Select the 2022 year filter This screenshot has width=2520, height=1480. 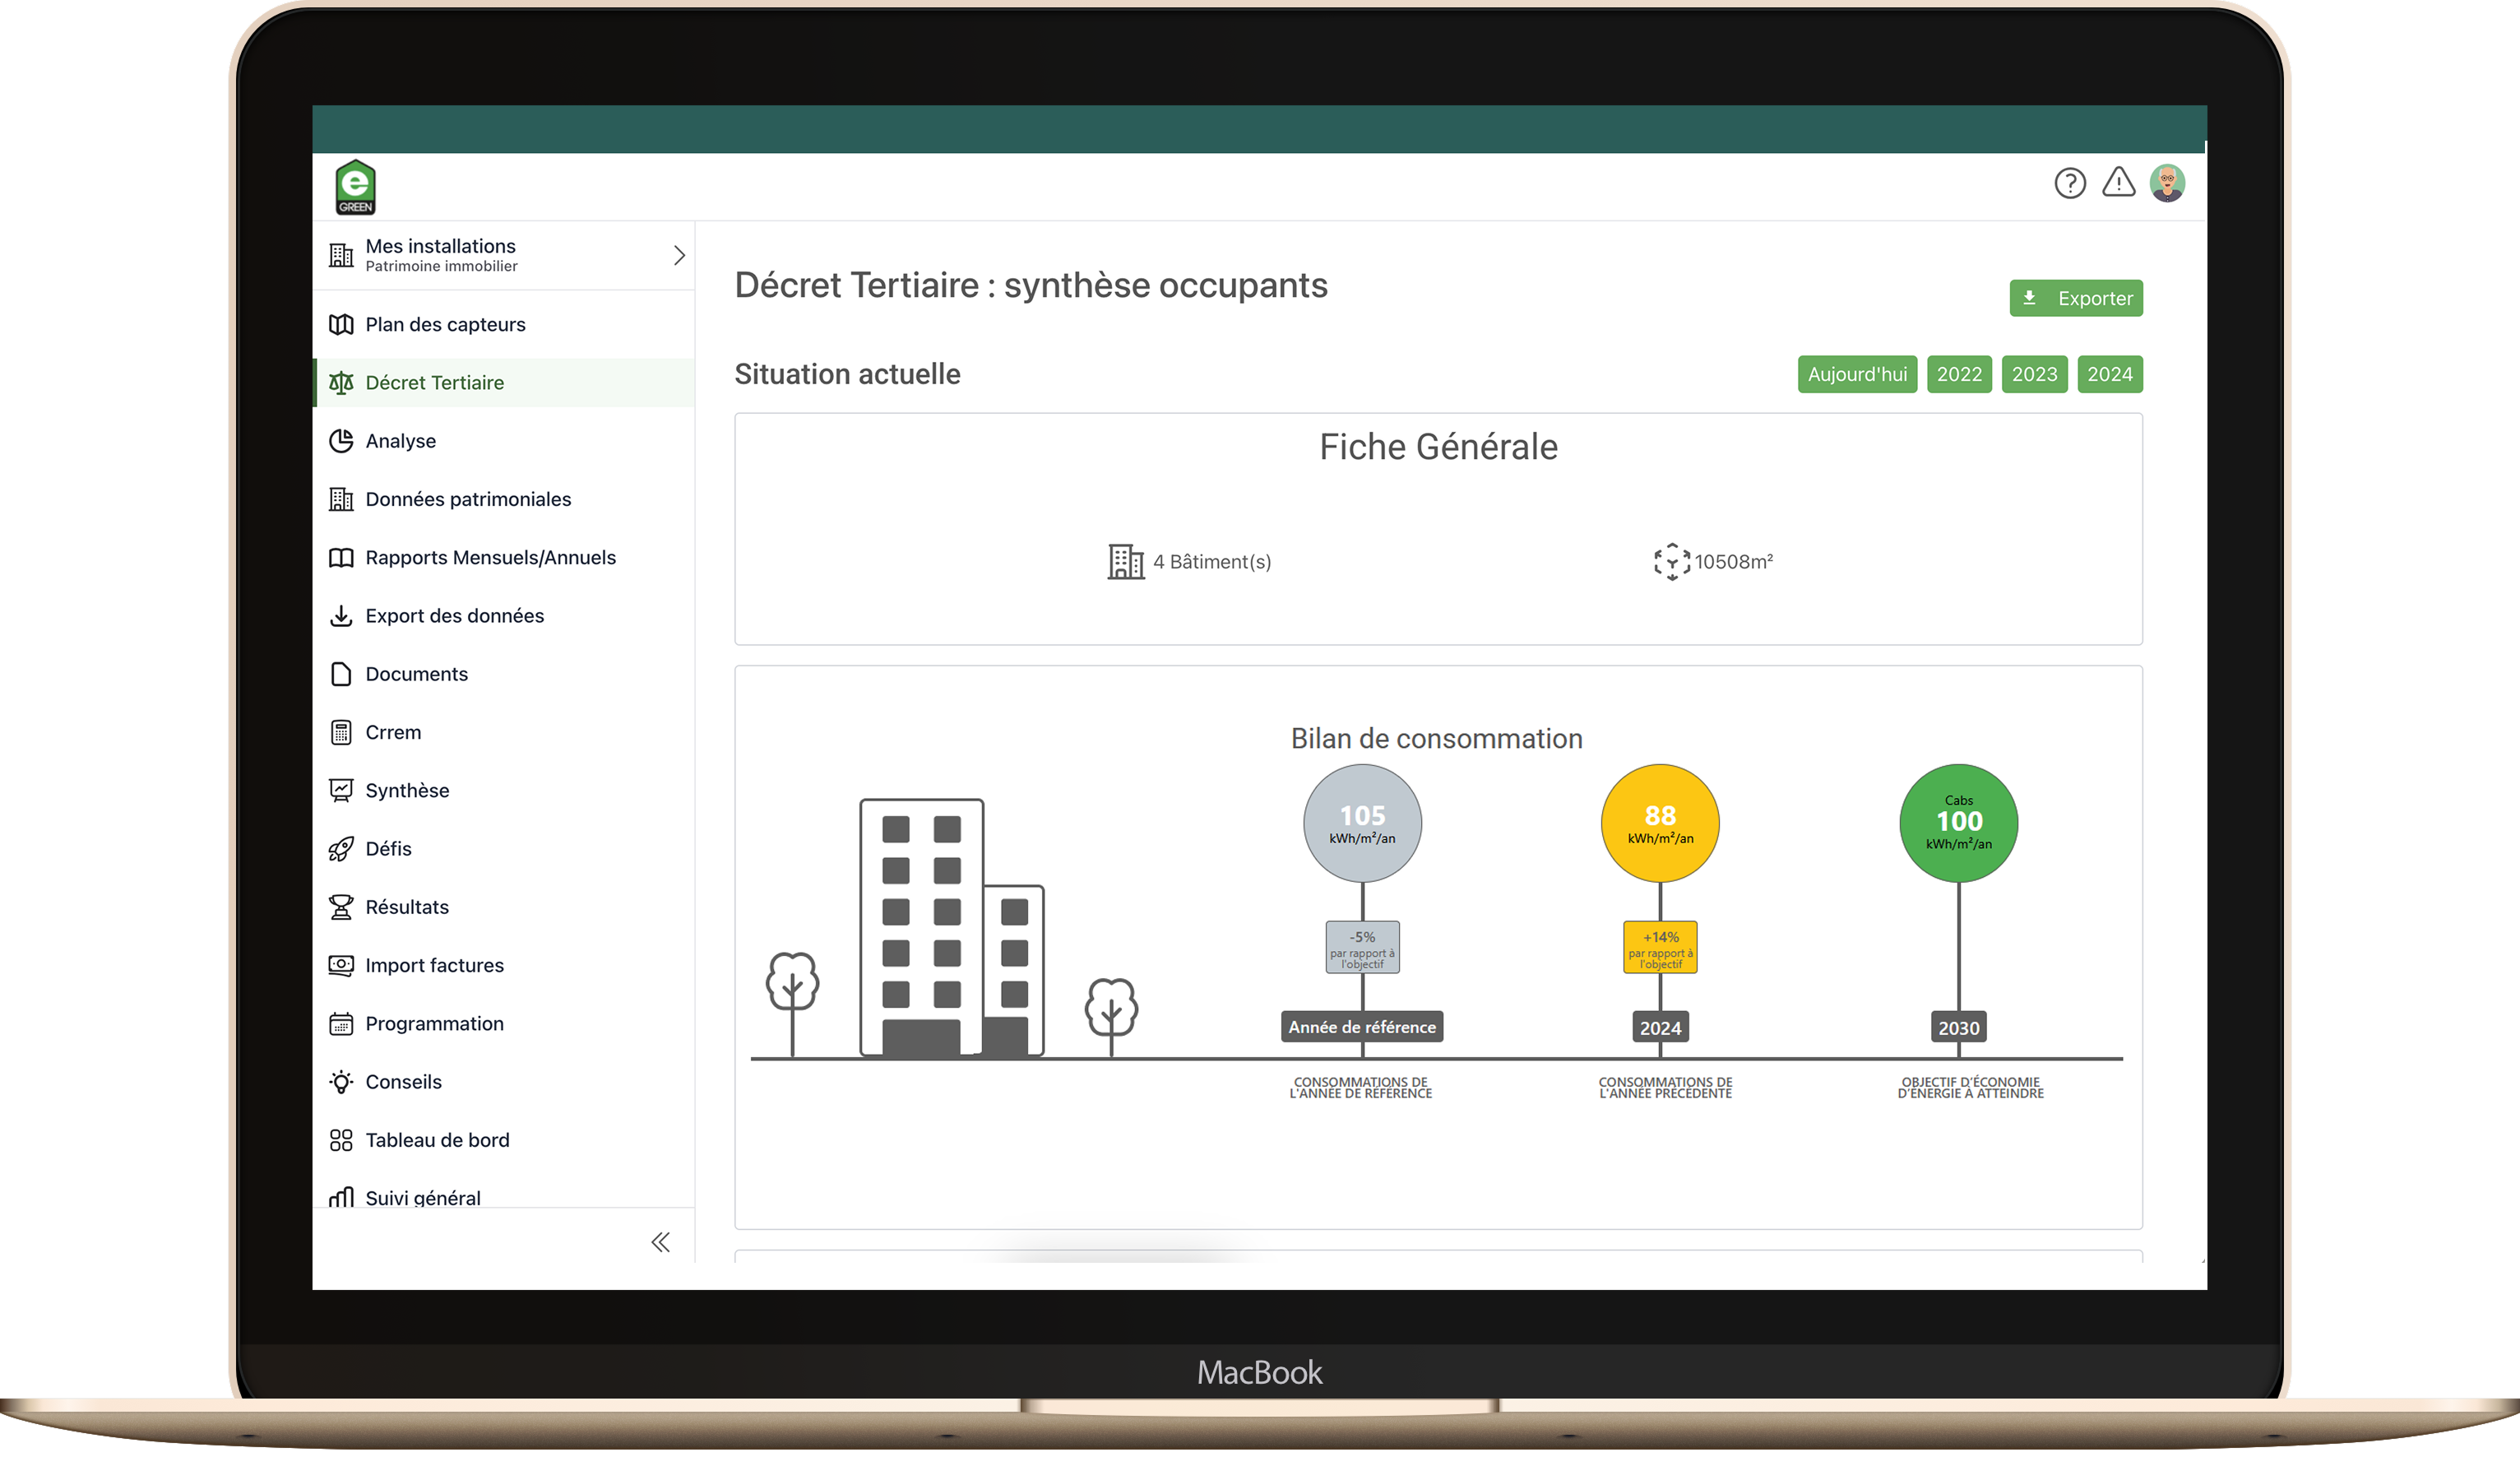click(1959, 374)
